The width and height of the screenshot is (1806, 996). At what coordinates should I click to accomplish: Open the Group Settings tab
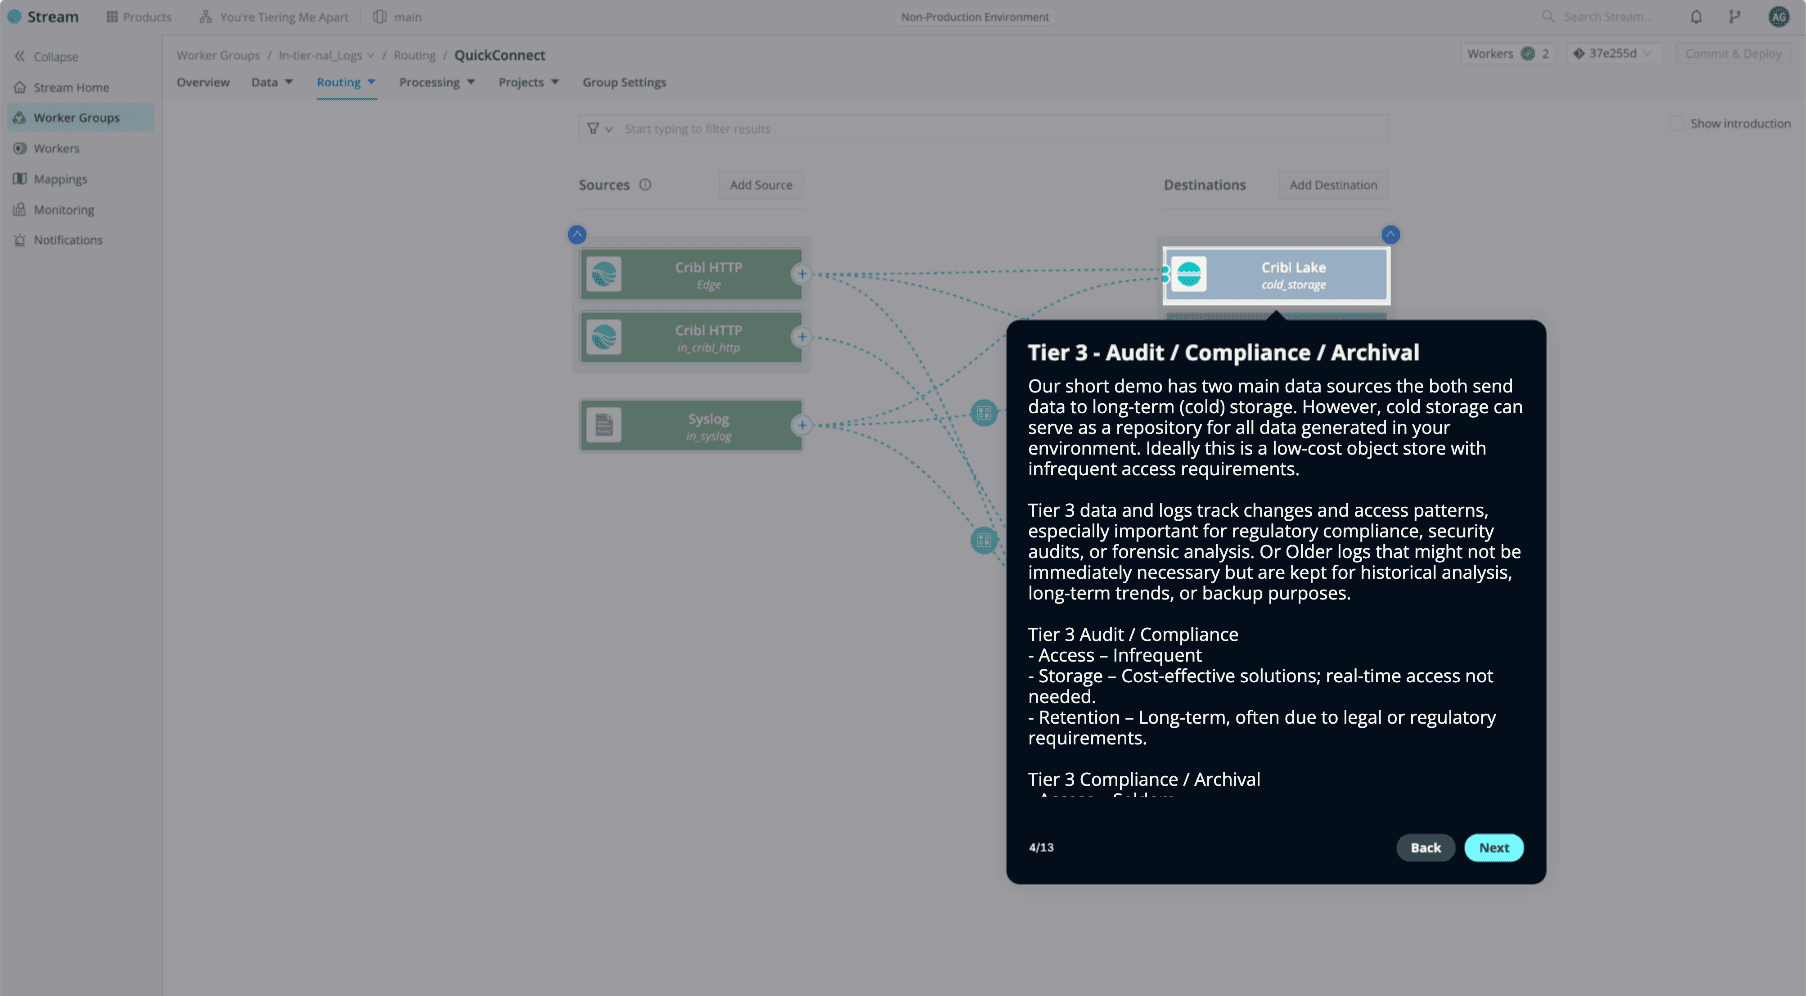coord(624,82)
